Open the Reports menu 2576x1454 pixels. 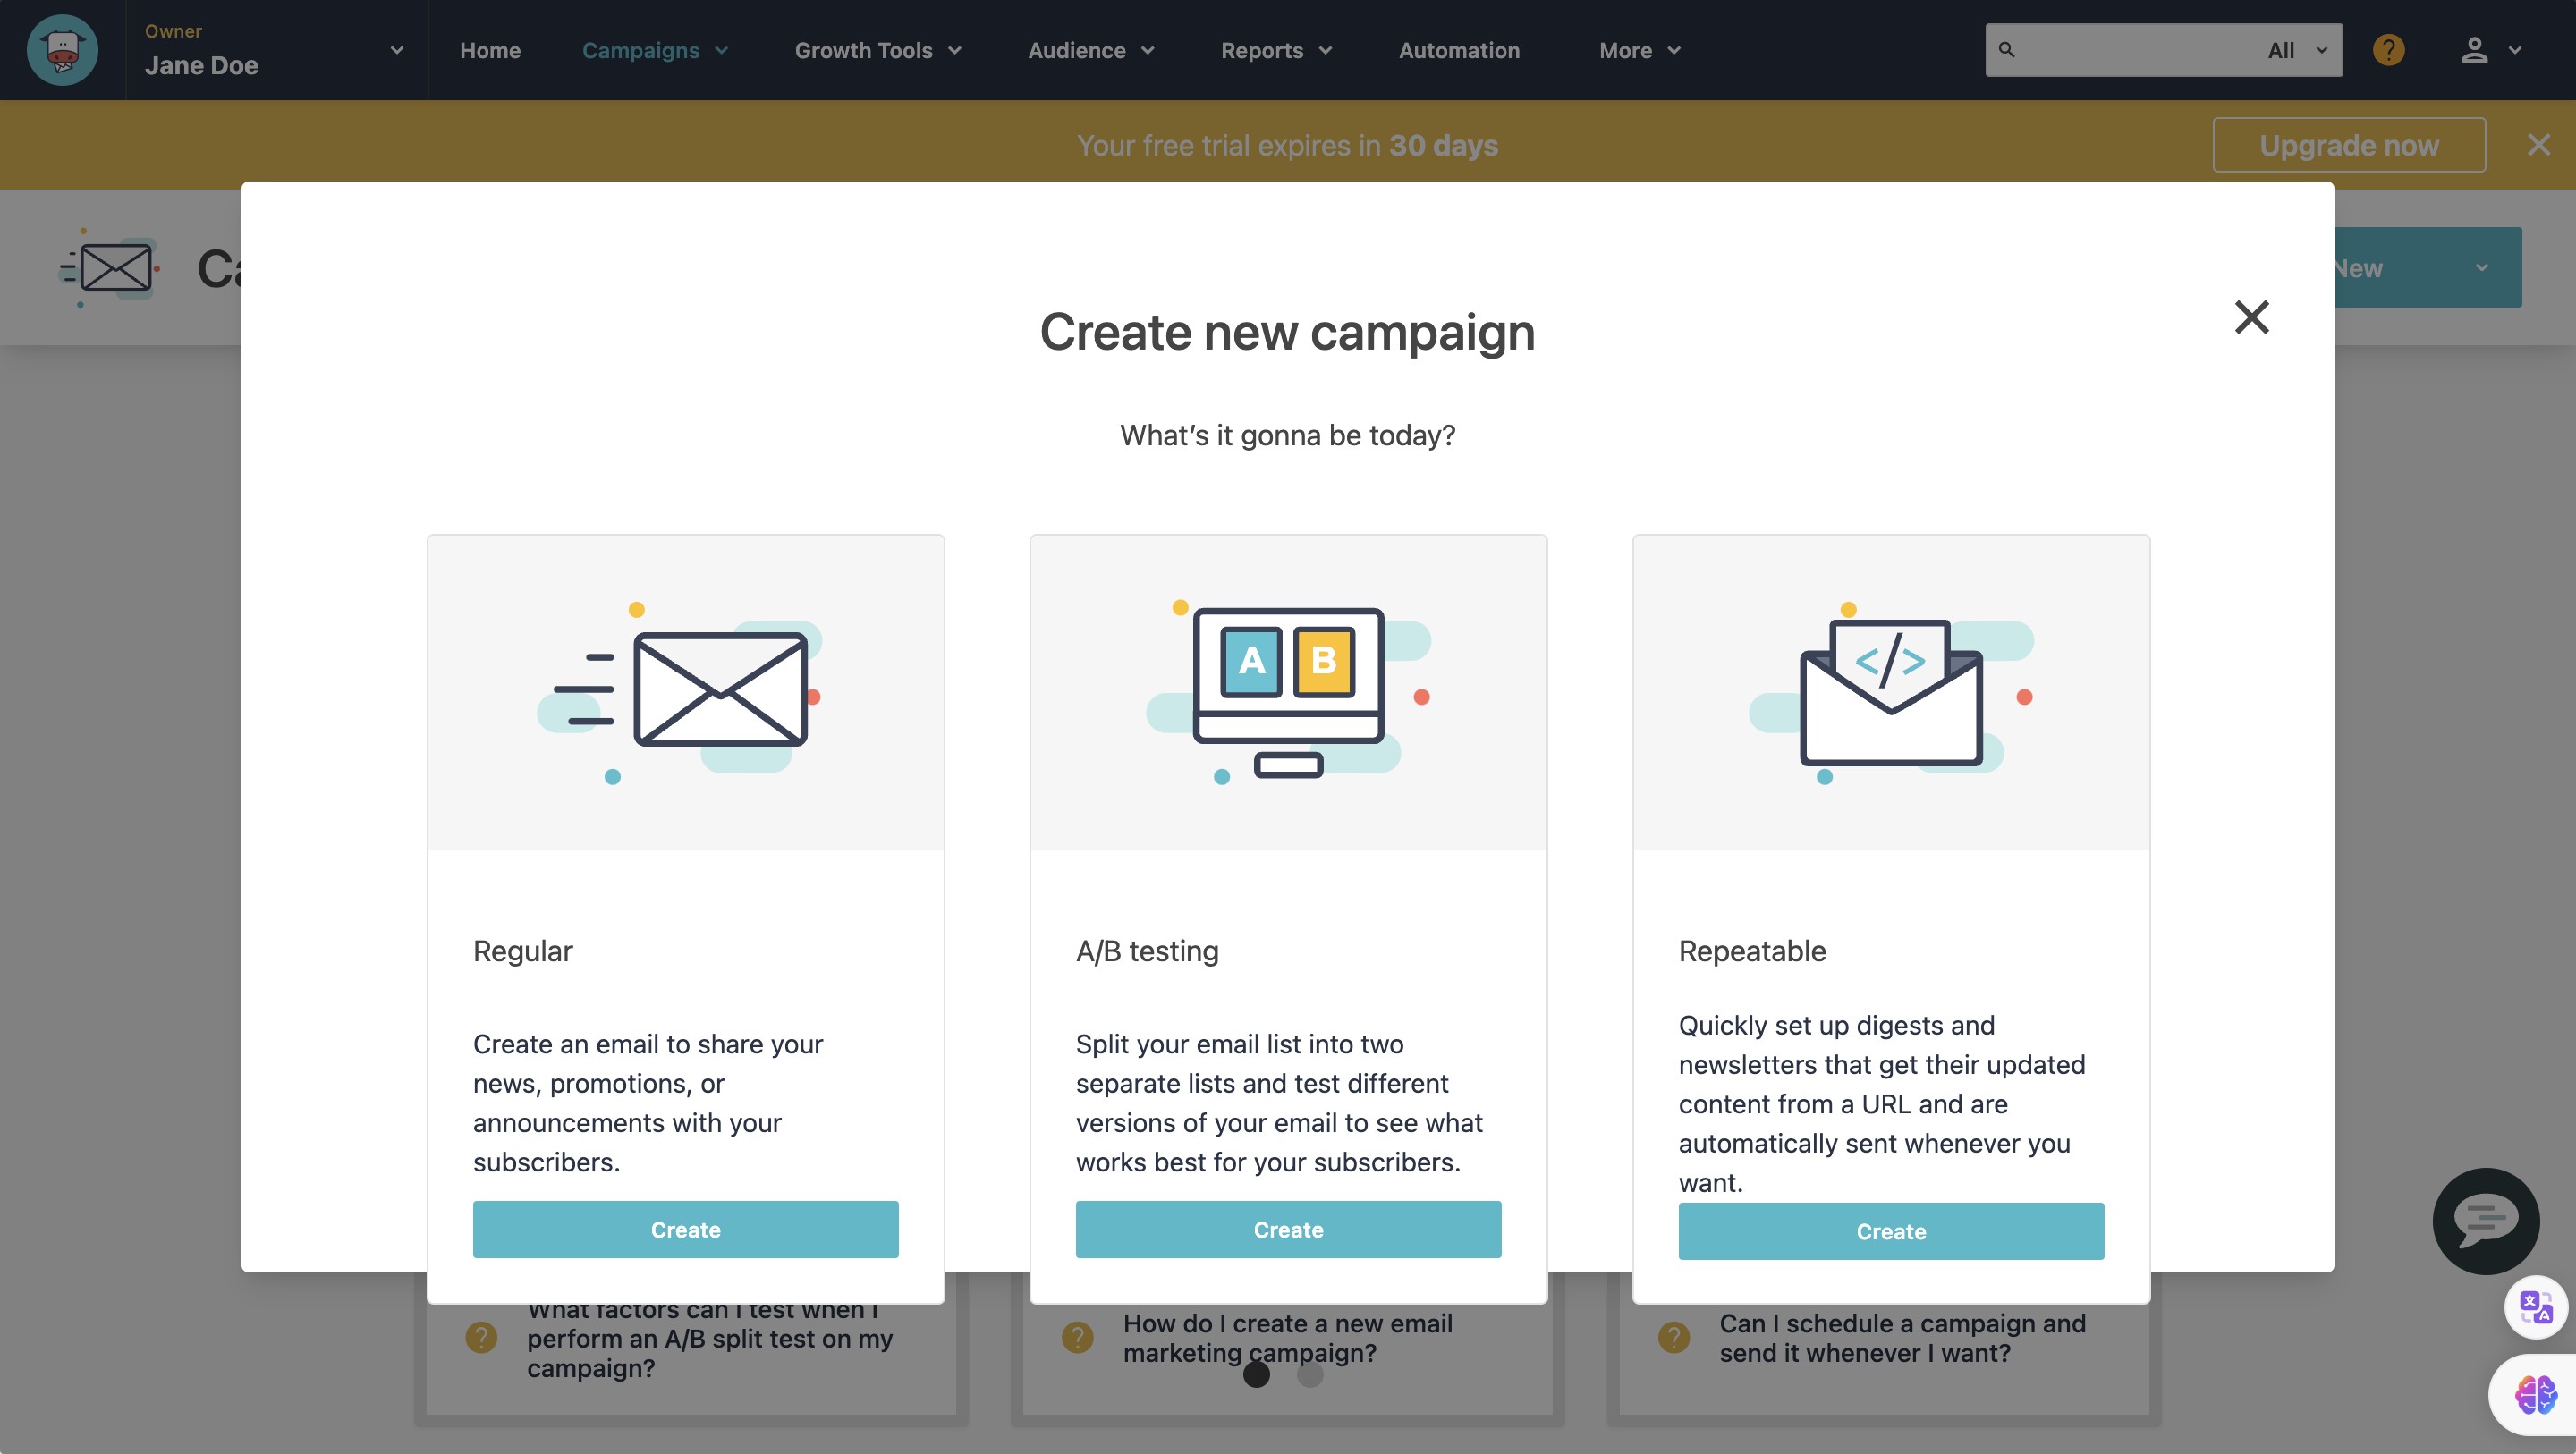coord(1276,50)
